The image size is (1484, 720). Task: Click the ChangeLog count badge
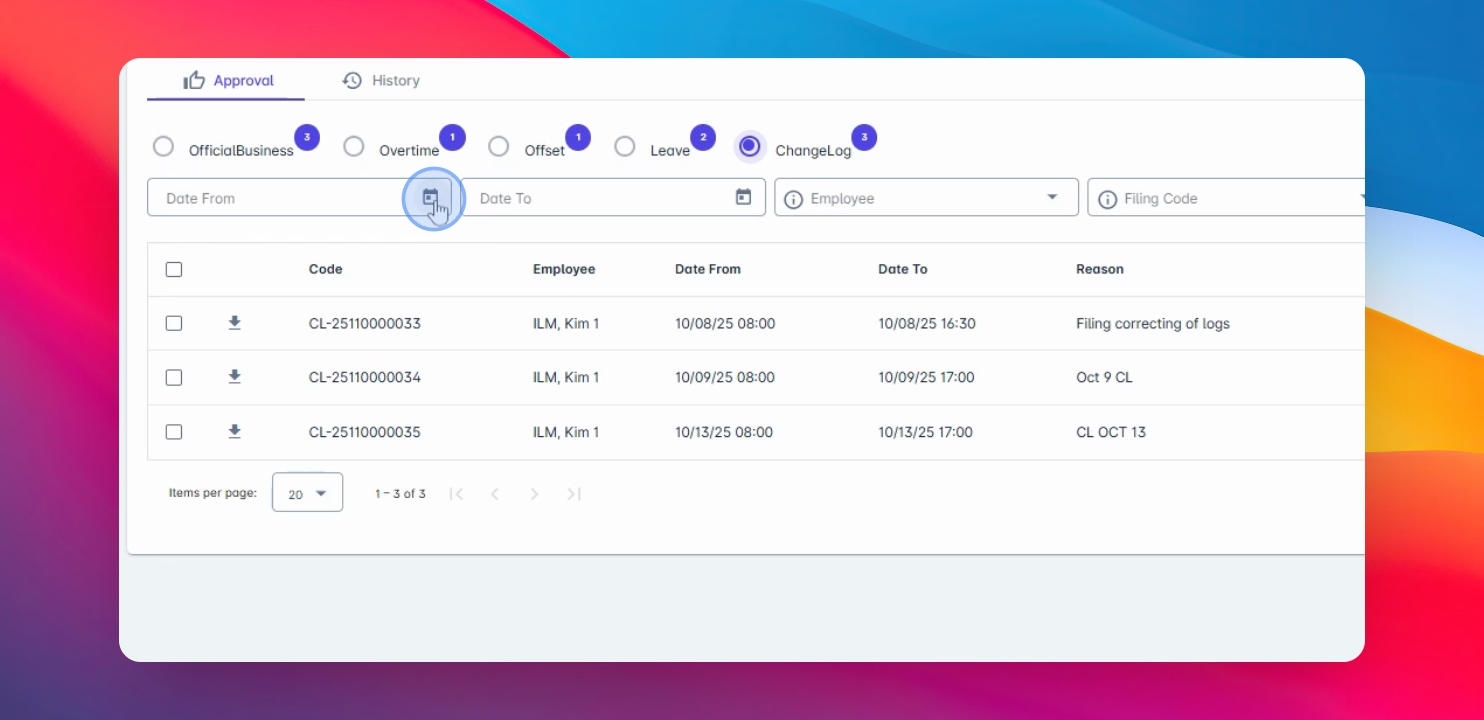(864, 137)
